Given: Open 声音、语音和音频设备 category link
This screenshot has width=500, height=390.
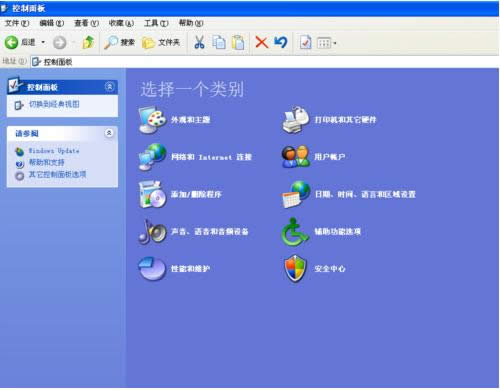Looking at the screenshot, I should [x=210, y=232].
